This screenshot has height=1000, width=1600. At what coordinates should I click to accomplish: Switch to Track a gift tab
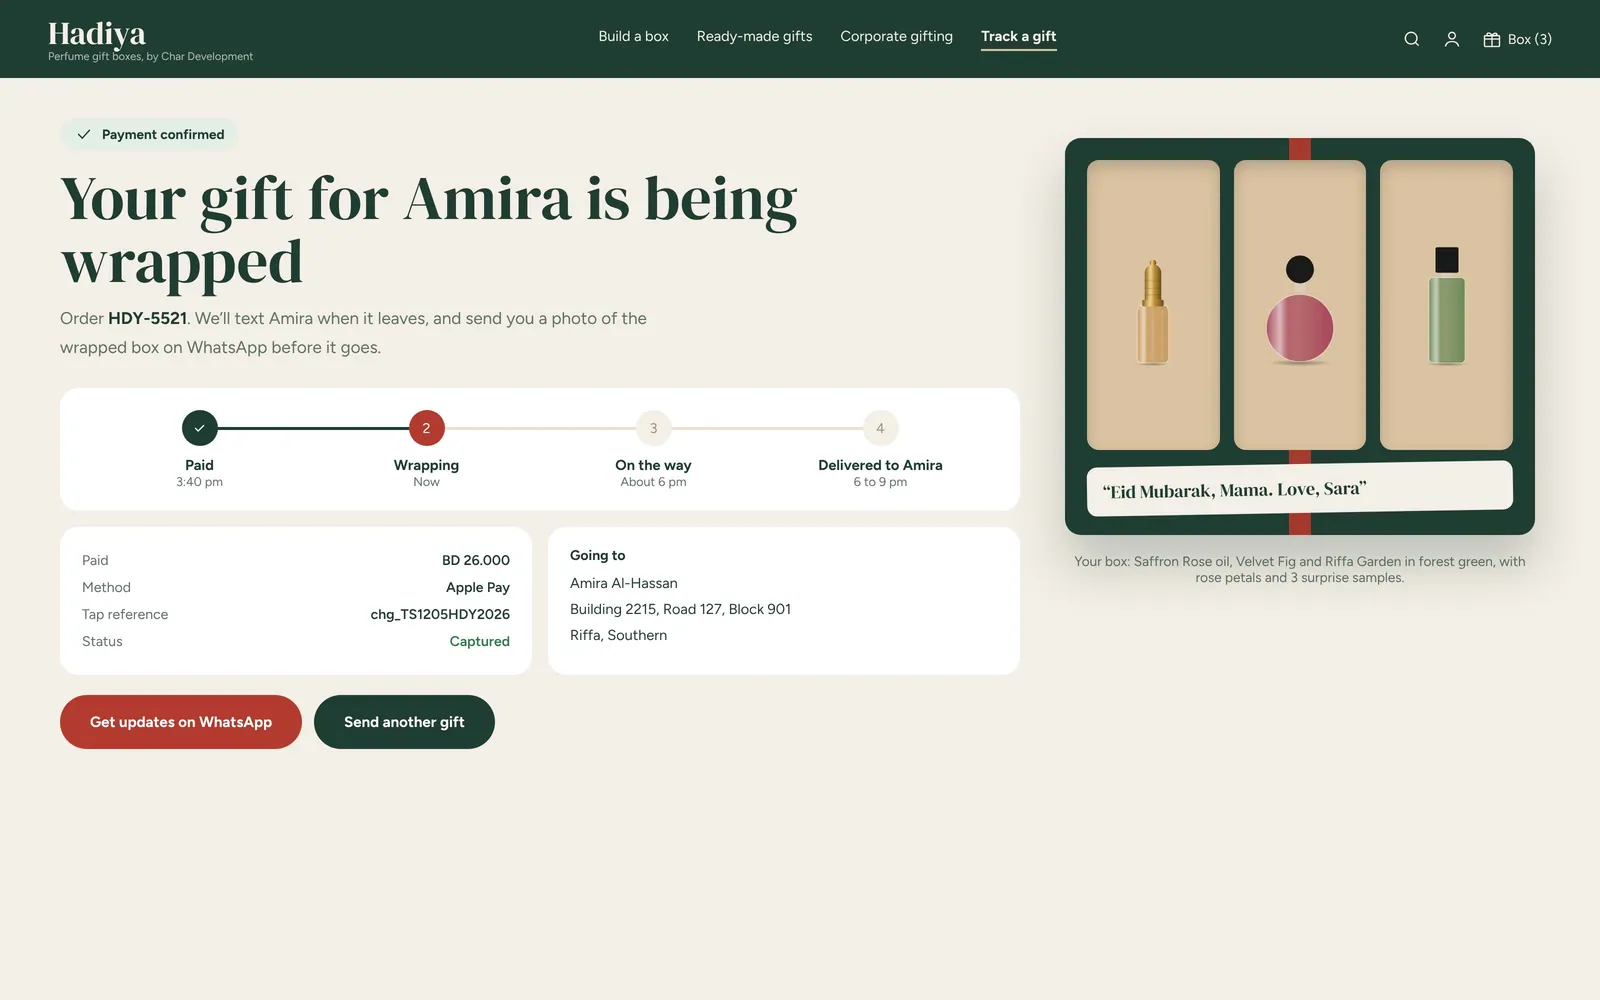point(1018,36)
